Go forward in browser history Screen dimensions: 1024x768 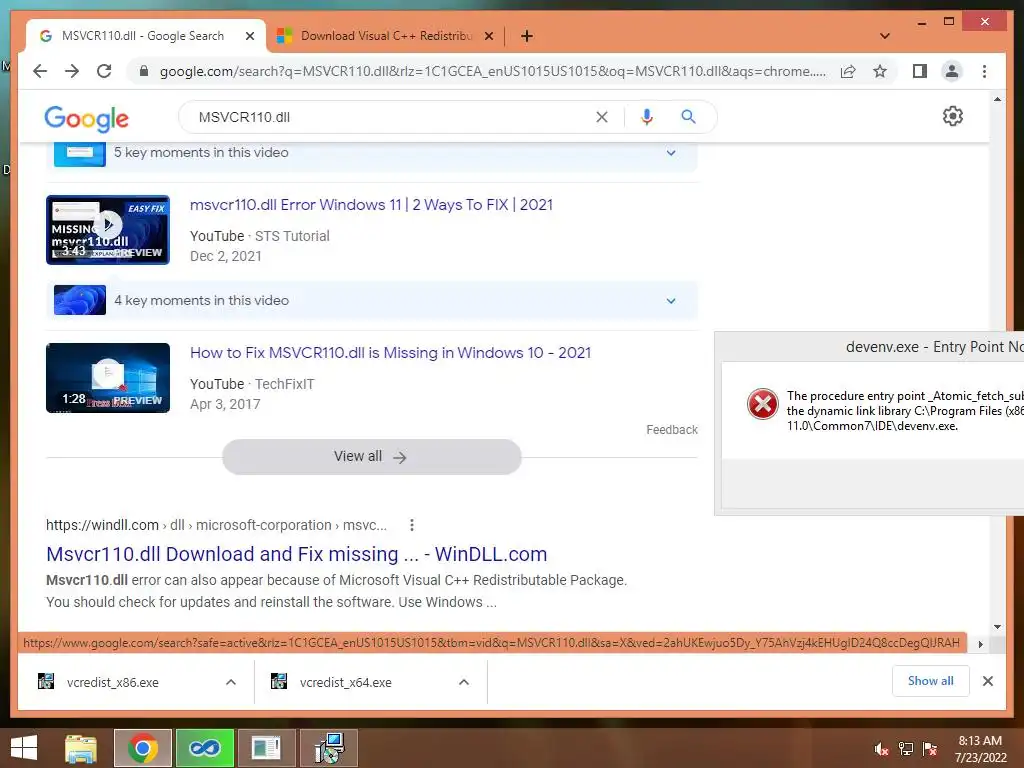(x=72, y=71)
